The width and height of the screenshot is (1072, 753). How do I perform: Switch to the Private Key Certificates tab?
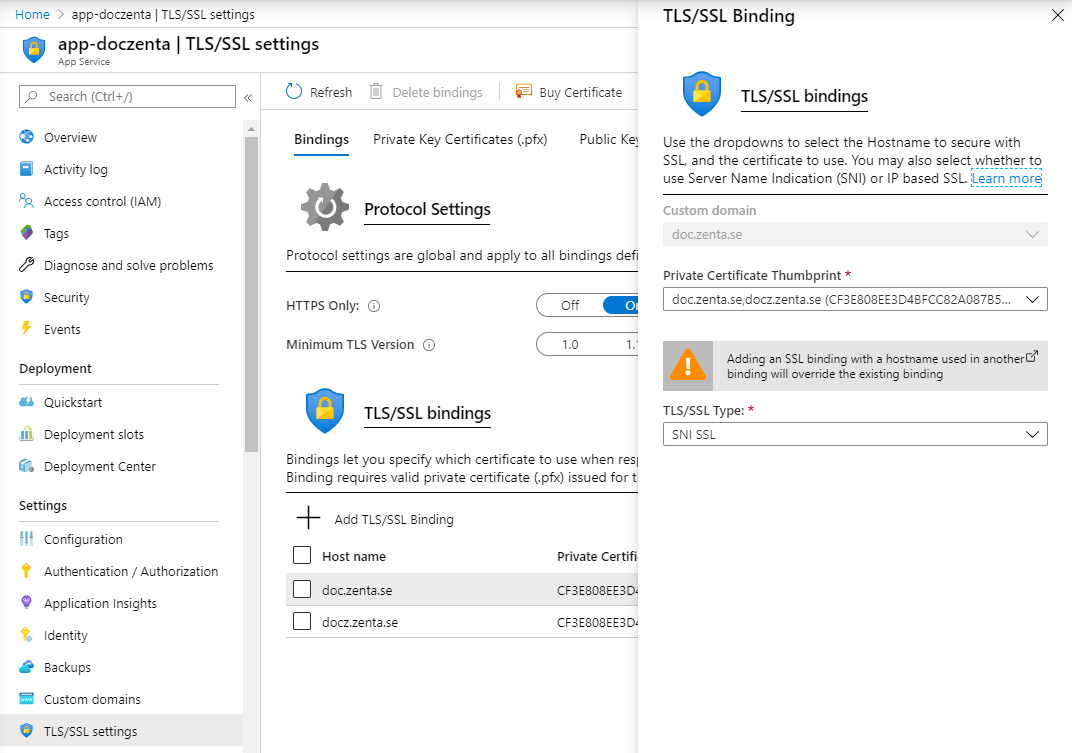(459, 139)
